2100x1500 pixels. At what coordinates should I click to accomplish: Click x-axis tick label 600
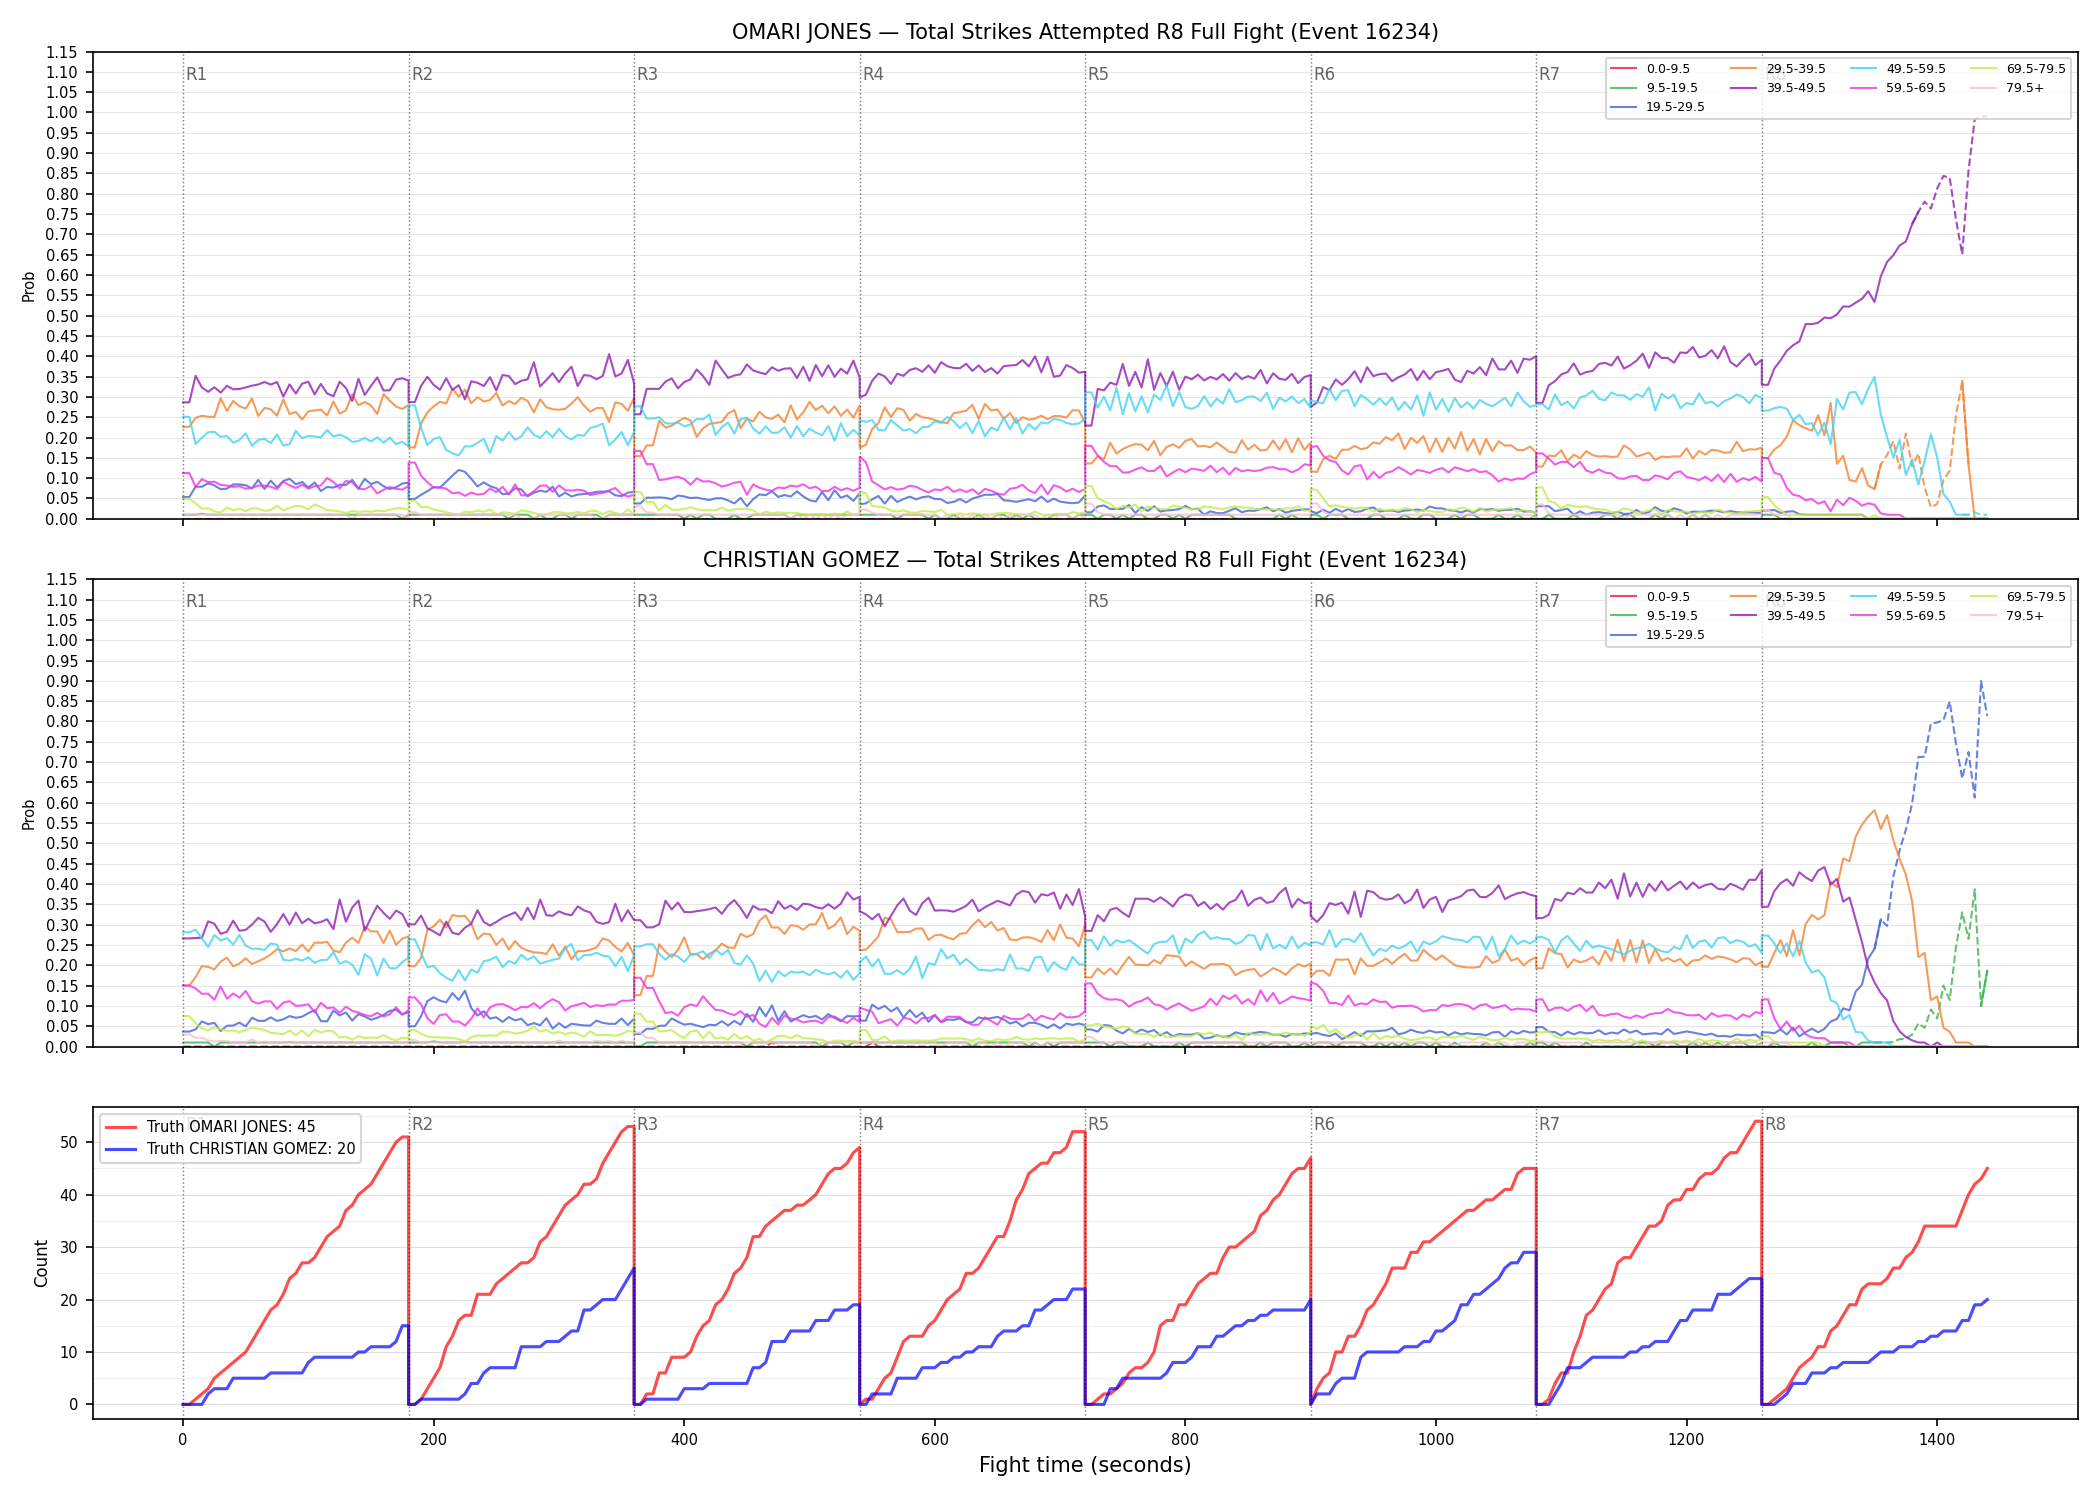tap(934, 1440)
